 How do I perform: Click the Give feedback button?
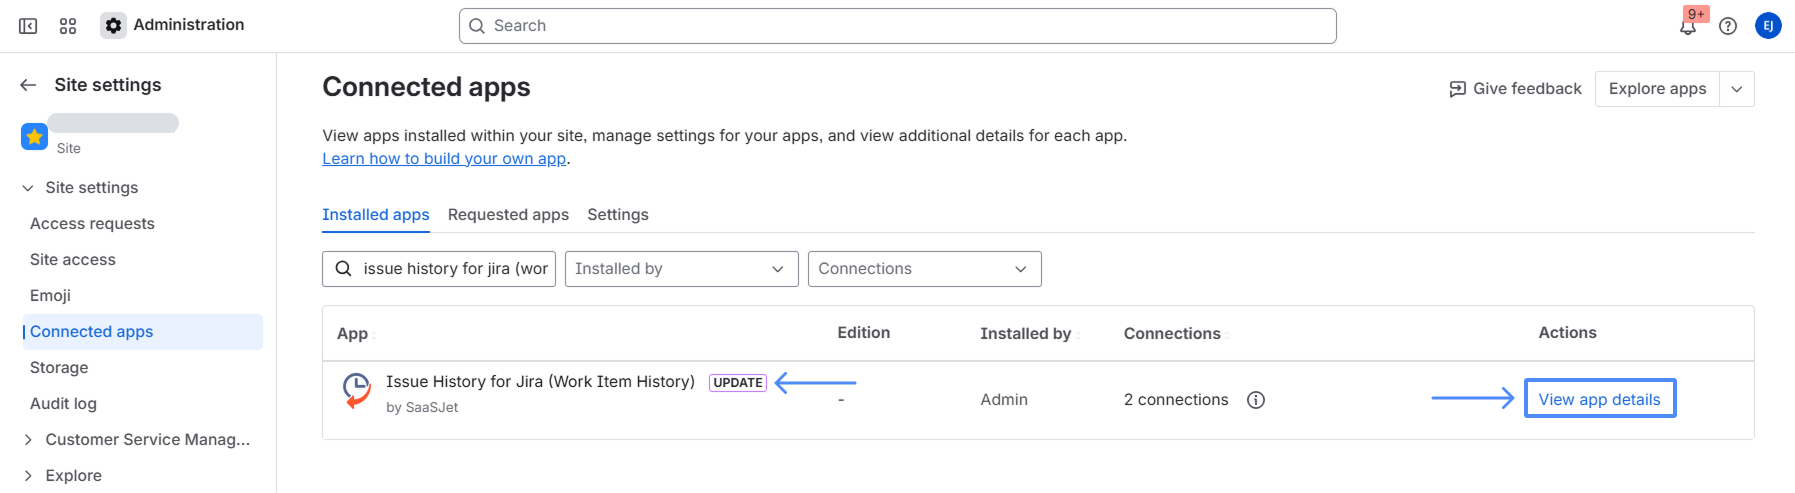click(1515, 89)
